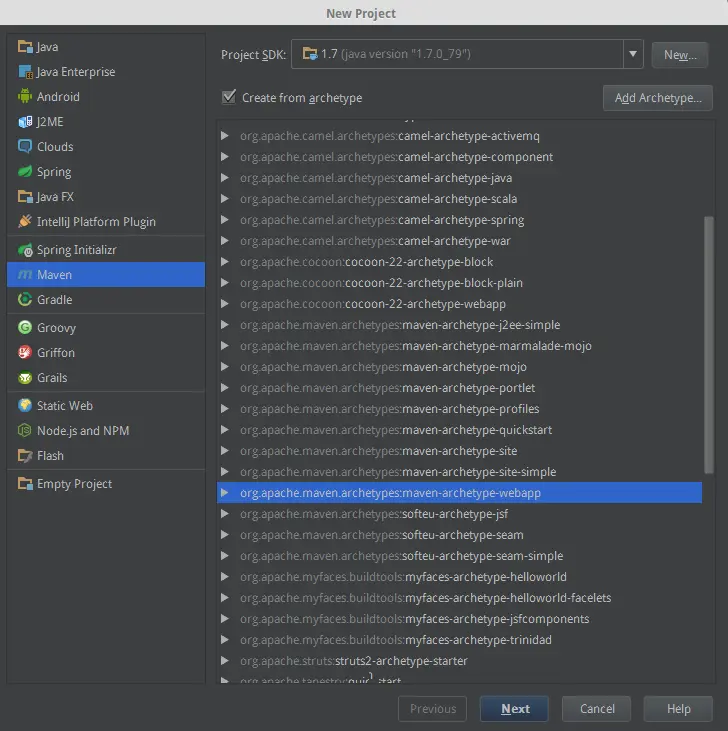The width and height of the screenshot is (728, 731).
Task: Select maven-archetype-j2ee-simple archetype
Action: tap(460, 324)
